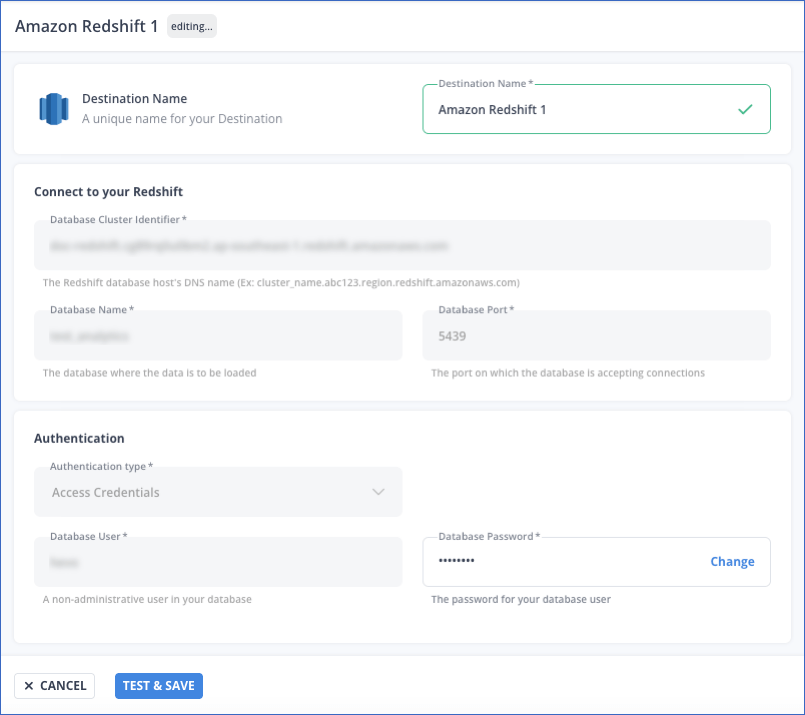This screenshot has height=715, width=805.
Task: Click the bold 'Destination Name' label beside logo
Action: (135, 99)
